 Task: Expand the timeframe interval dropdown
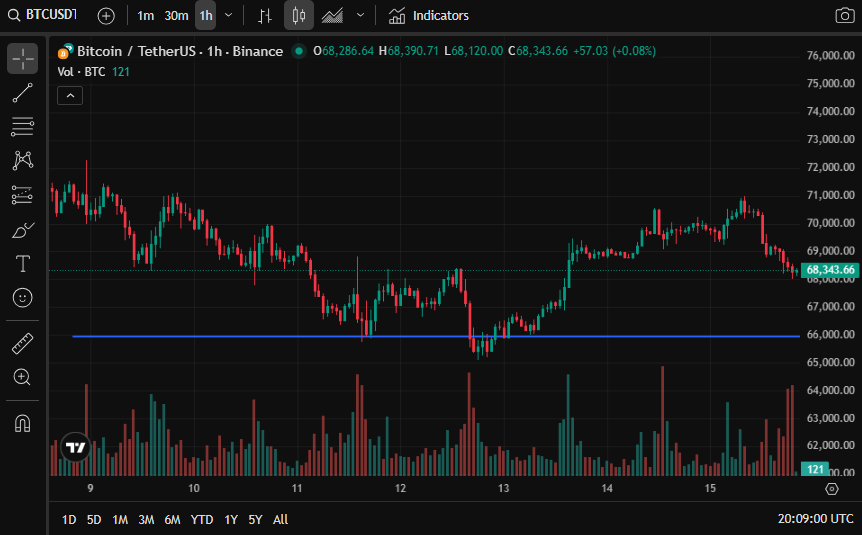click(x=229, y=15)
